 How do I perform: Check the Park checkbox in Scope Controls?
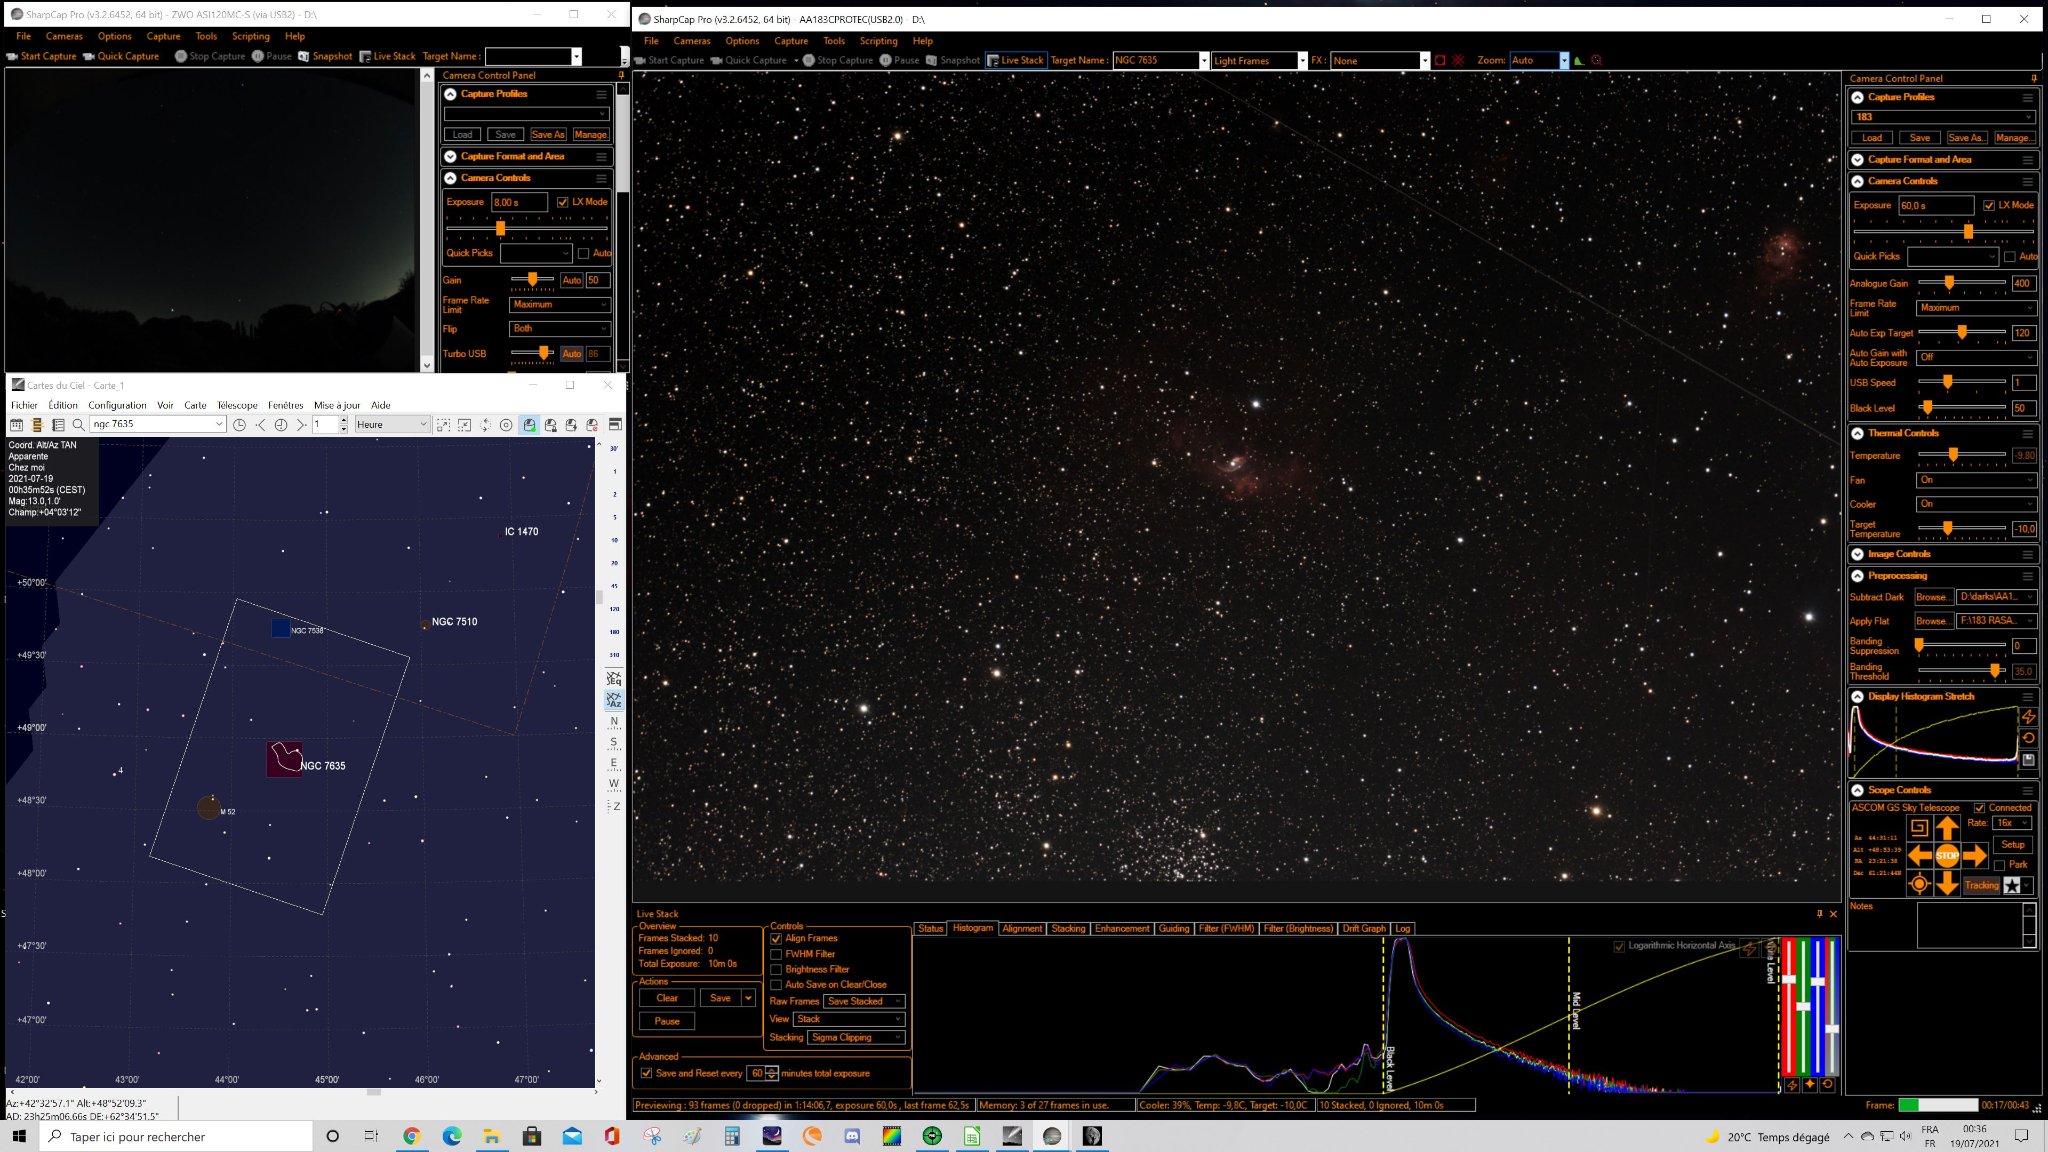point(1999,865)
